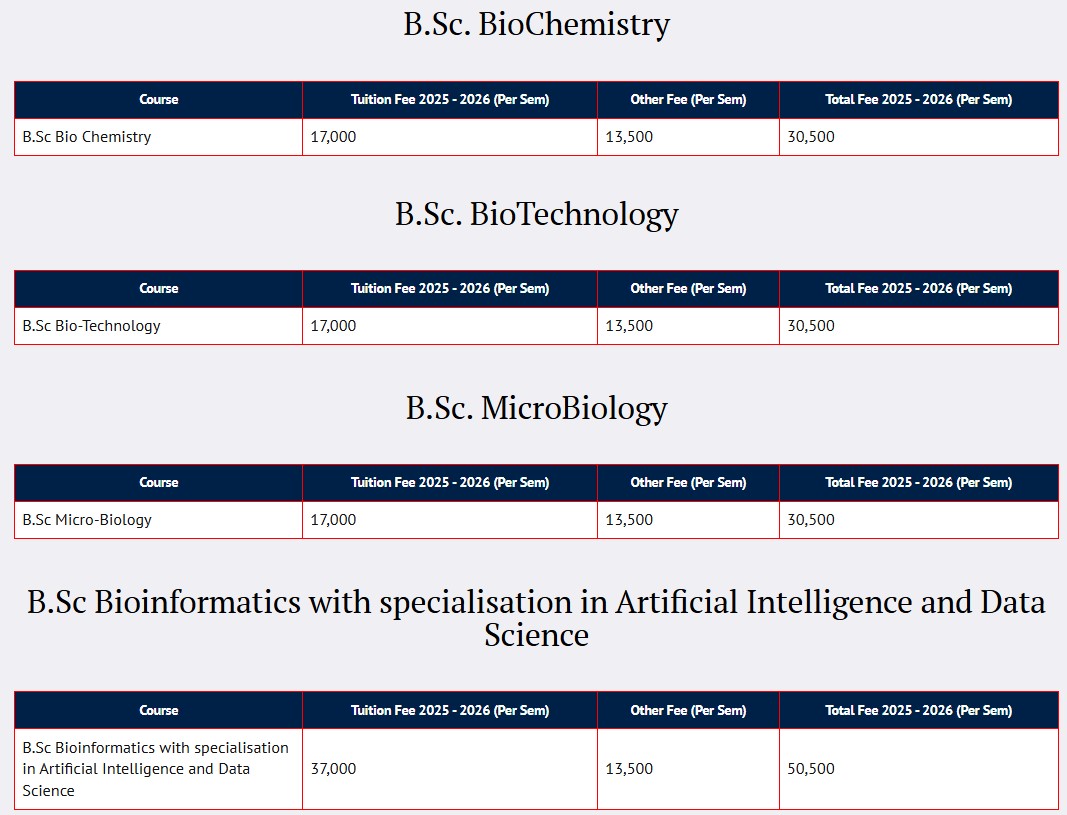Click Bioinformatics table's Tuition Fee header

(x=449, y=711)
